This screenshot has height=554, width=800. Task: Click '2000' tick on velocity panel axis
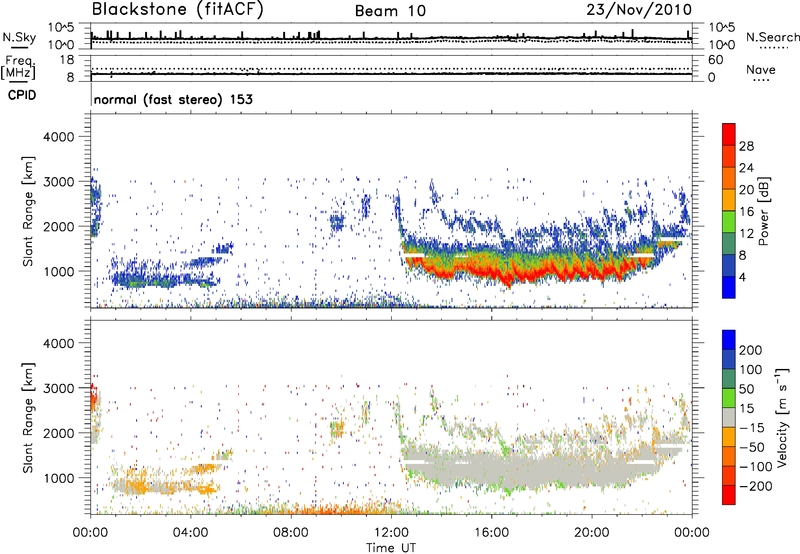click(59, 433)
